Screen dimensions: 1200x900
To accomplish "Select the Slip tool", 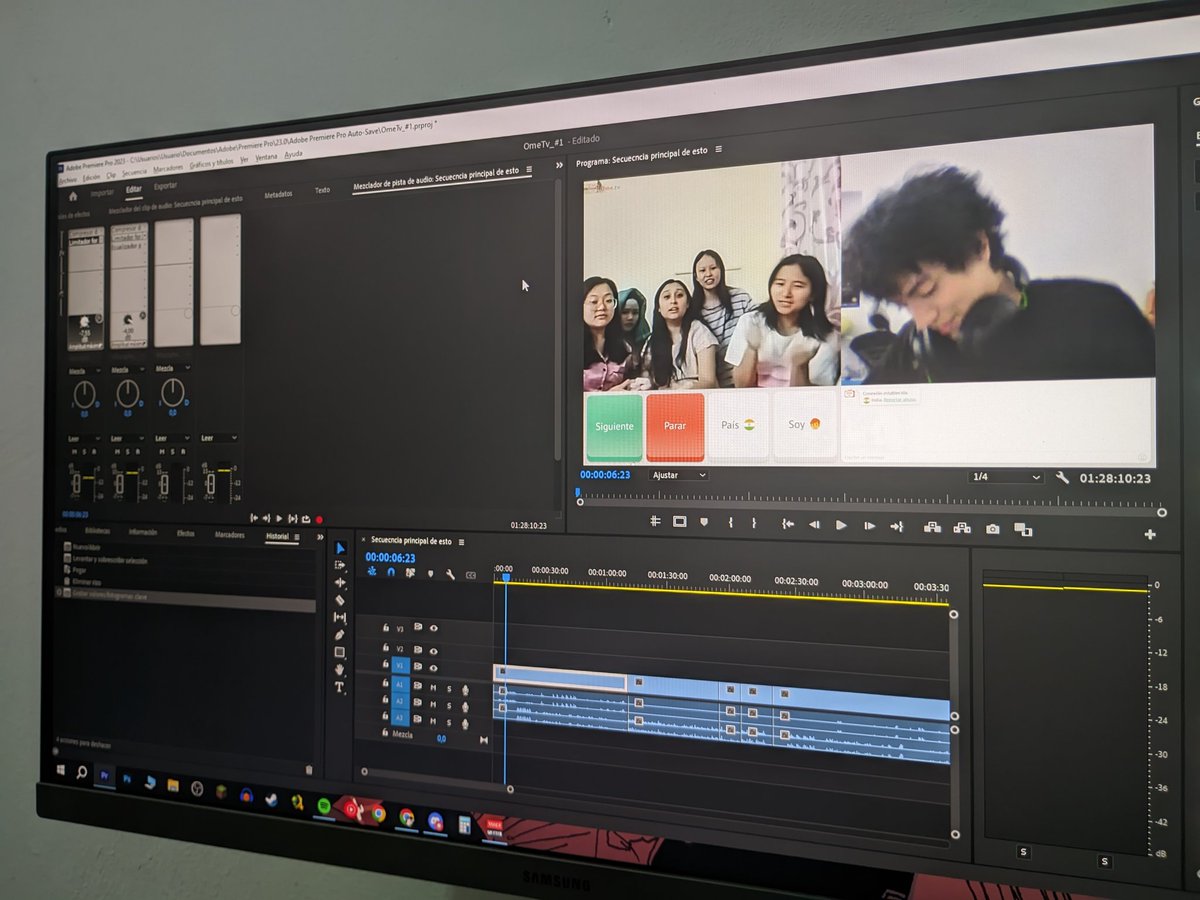I will (340, 617).
